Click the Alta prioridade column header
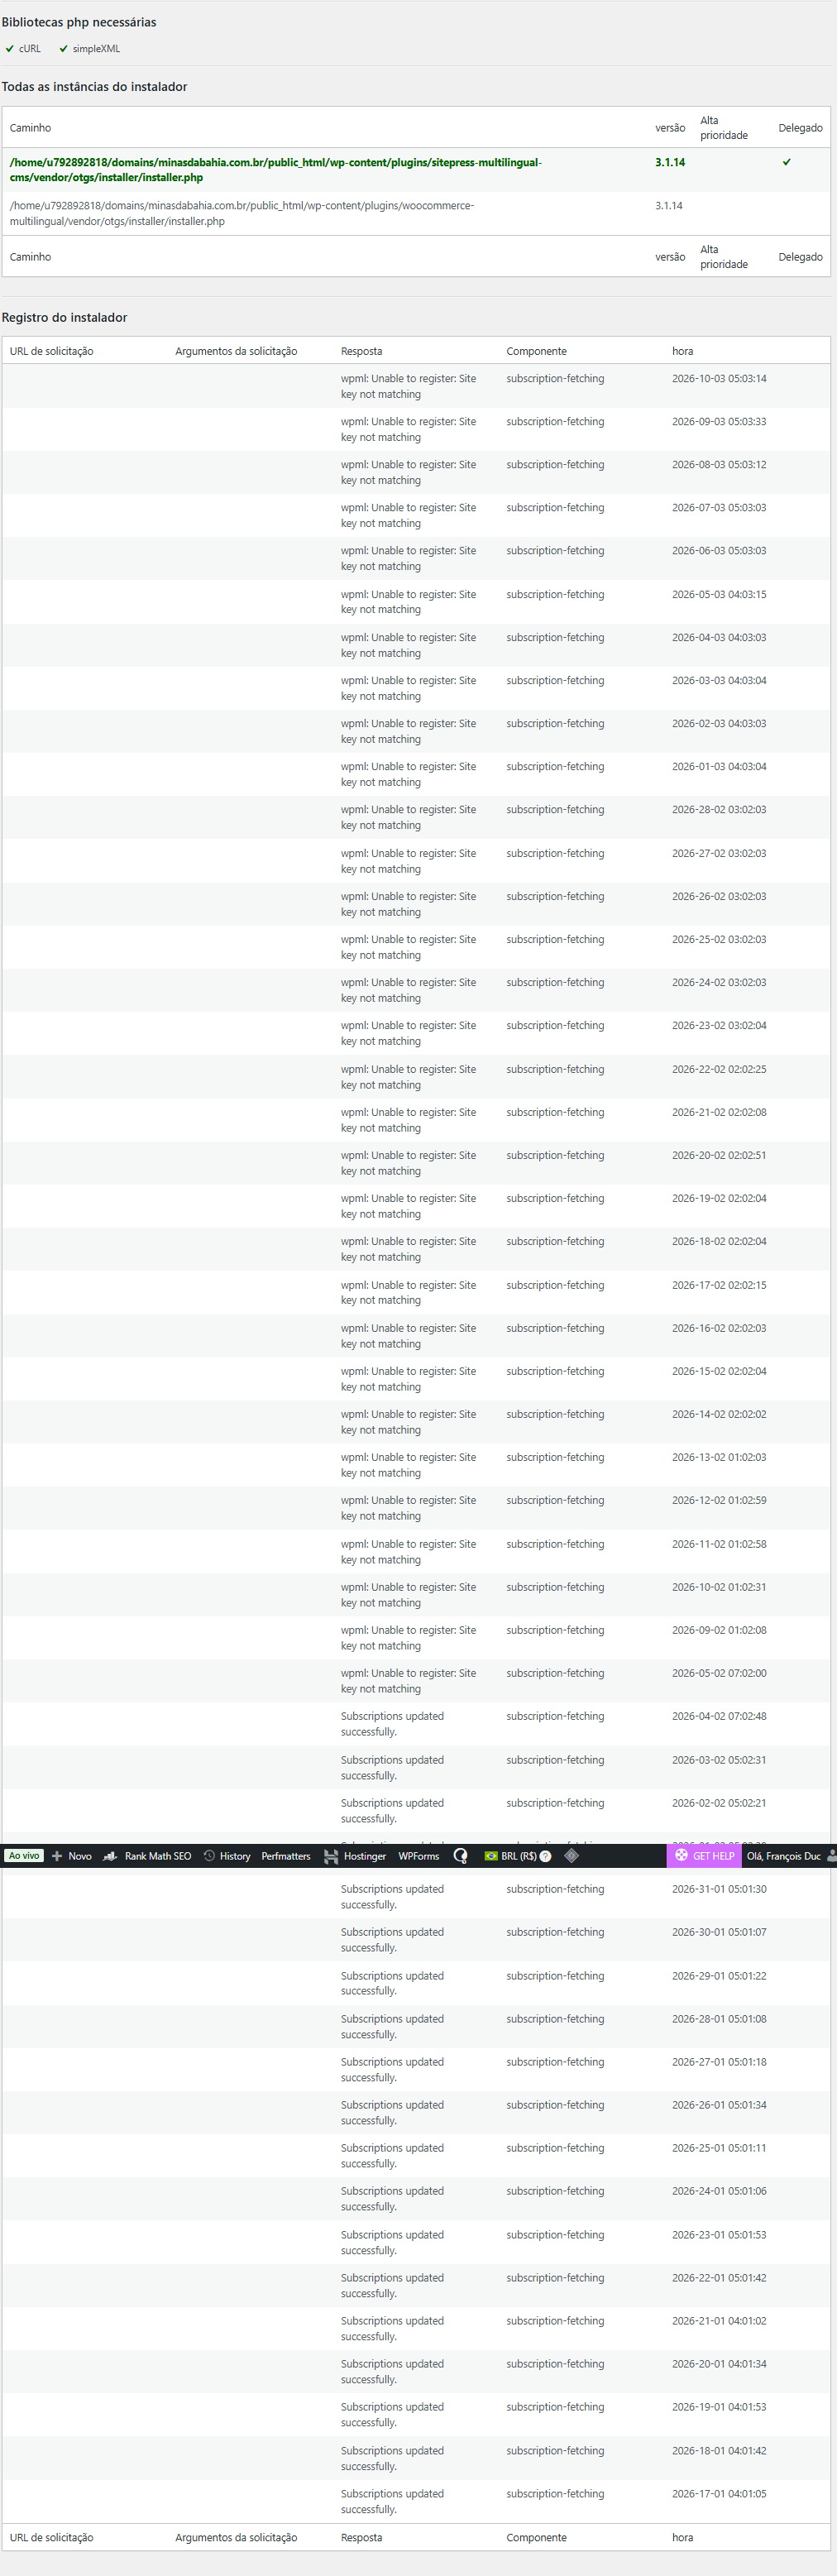The width and height of the screenshot is (837, 2576). 723,128
